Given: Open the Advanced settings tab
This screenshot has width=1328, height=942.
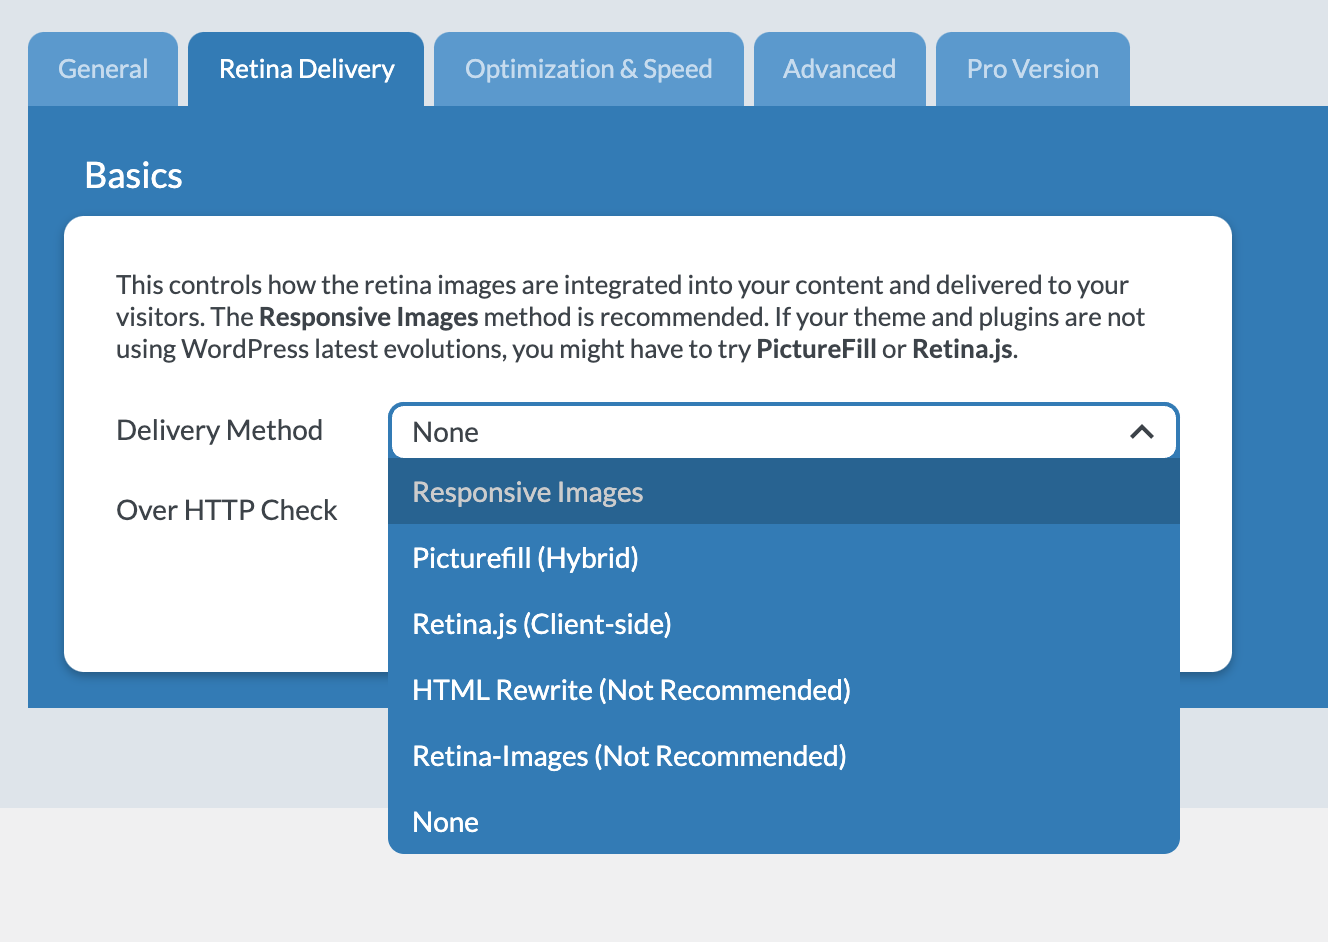Looking at the screenshot, I should [x=839, y=69].
